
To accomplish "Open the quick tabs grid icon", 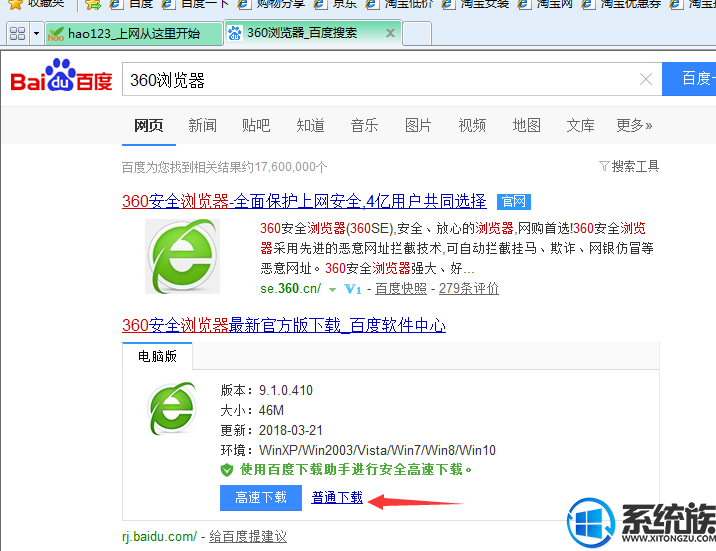I will click(17, 33).
